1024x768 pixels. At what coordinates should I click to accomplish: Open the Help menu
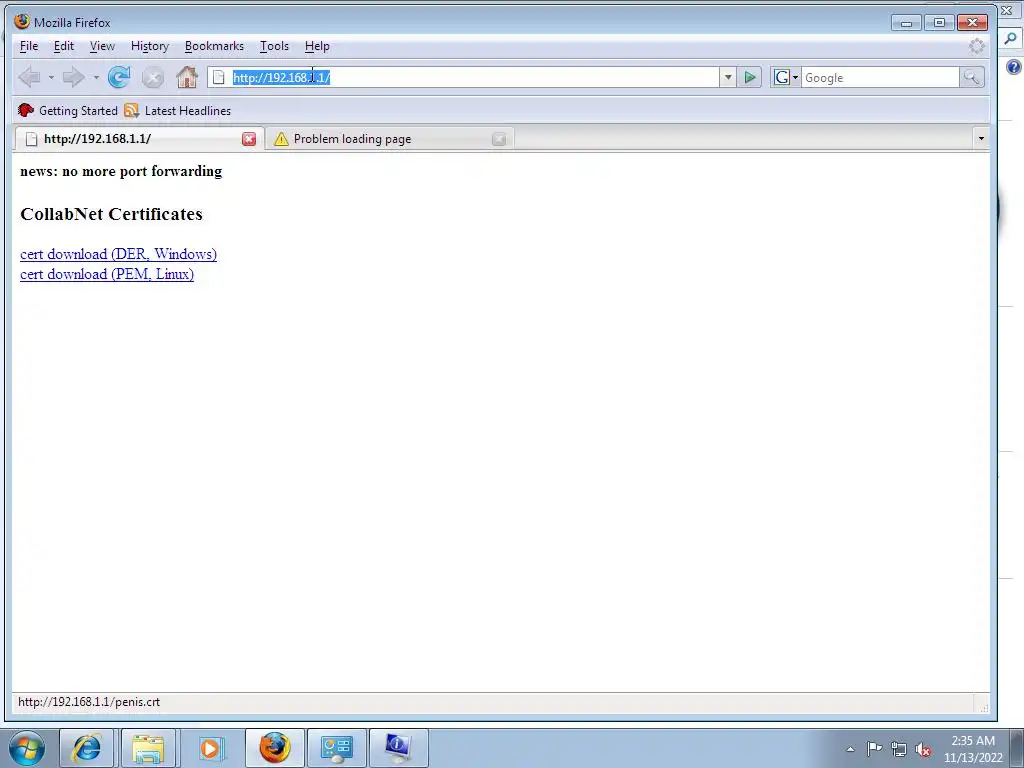(317, 46)
